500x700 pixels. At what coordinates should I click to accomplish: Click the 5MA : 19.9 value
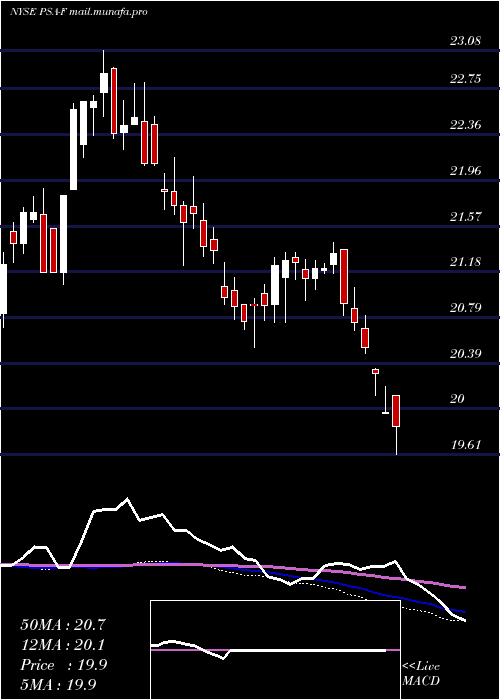tap(58, 685)
